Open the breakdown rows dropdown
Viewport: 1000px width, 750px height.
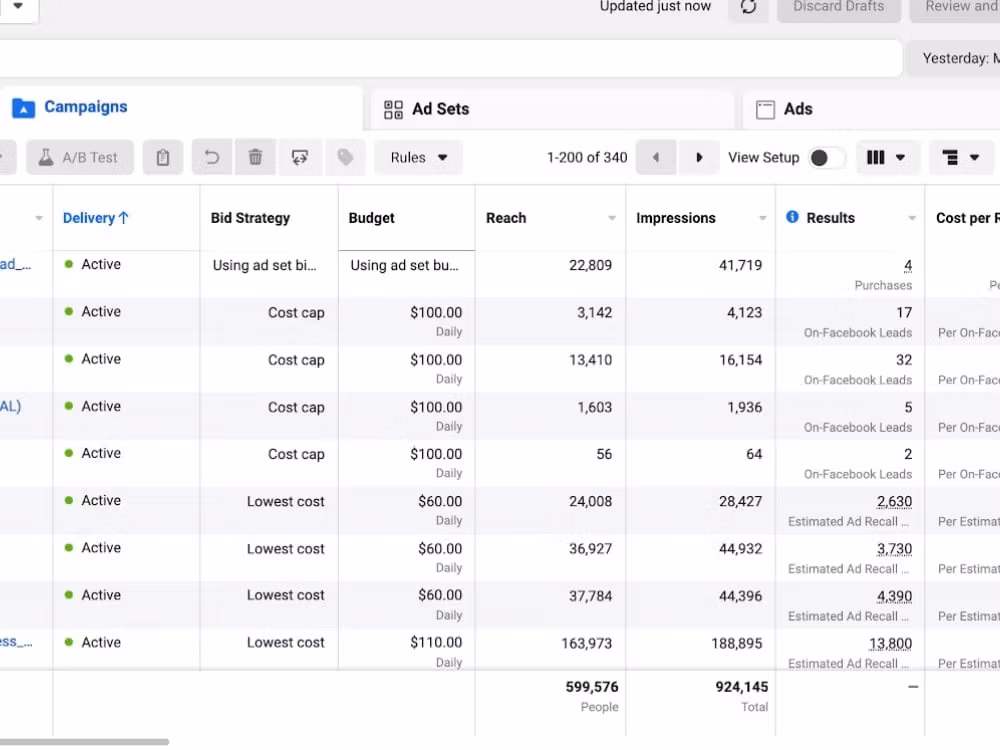click(x=961, y=158)
